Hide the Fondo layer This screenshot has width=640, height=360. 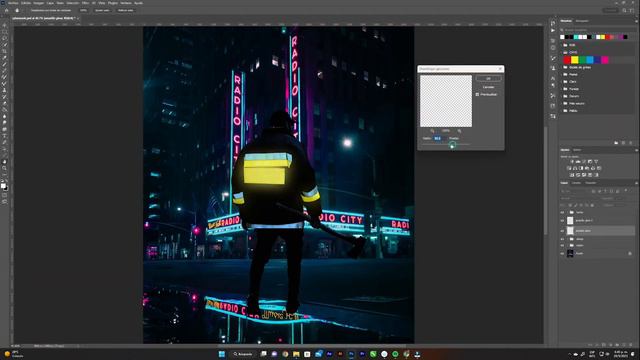pyautogui.click(x=562, y=253)
